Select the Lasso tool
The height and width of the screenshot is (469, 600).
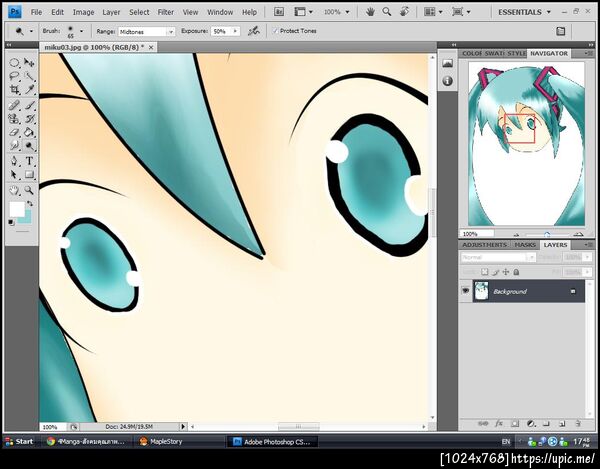click(x=14, y=77)
